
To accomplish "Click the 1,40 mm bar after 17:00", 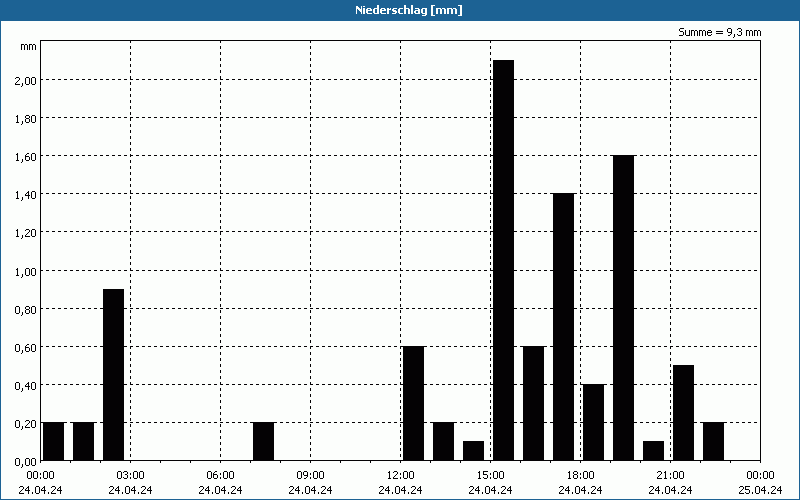I will 564,327.
